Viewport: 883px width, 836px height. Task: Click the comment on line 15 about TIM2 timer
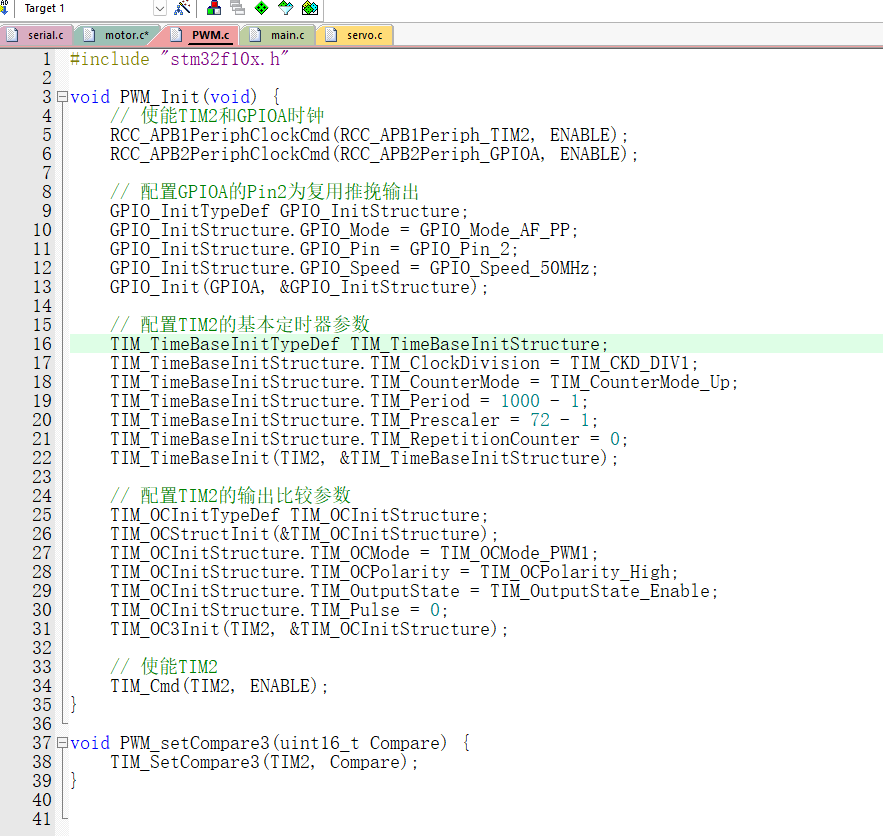240,325
